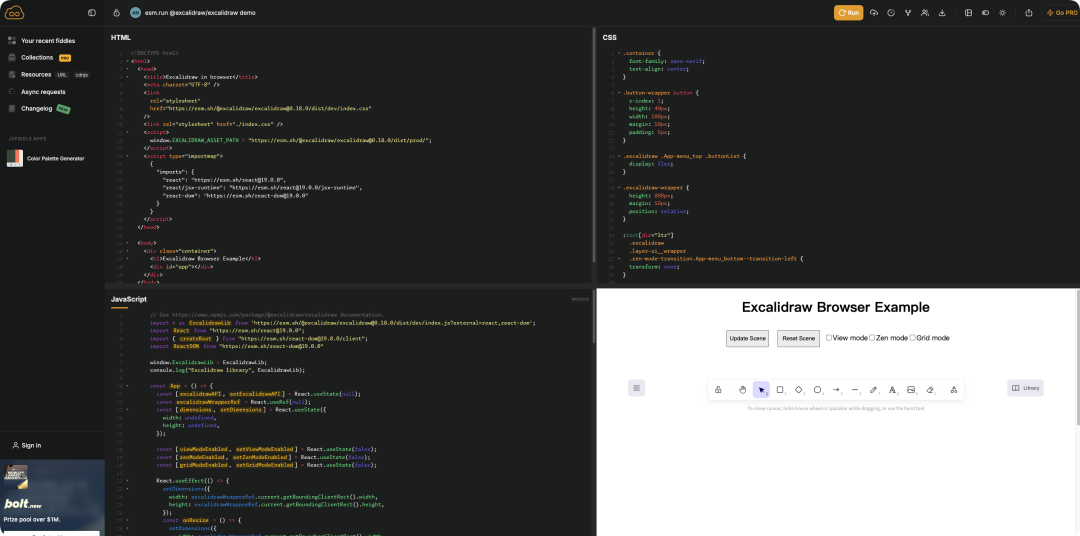The height and width of the screenshot is (536, 1080).
Task: Select the Excalidraw text tool
Action: (x=893, y=390)
